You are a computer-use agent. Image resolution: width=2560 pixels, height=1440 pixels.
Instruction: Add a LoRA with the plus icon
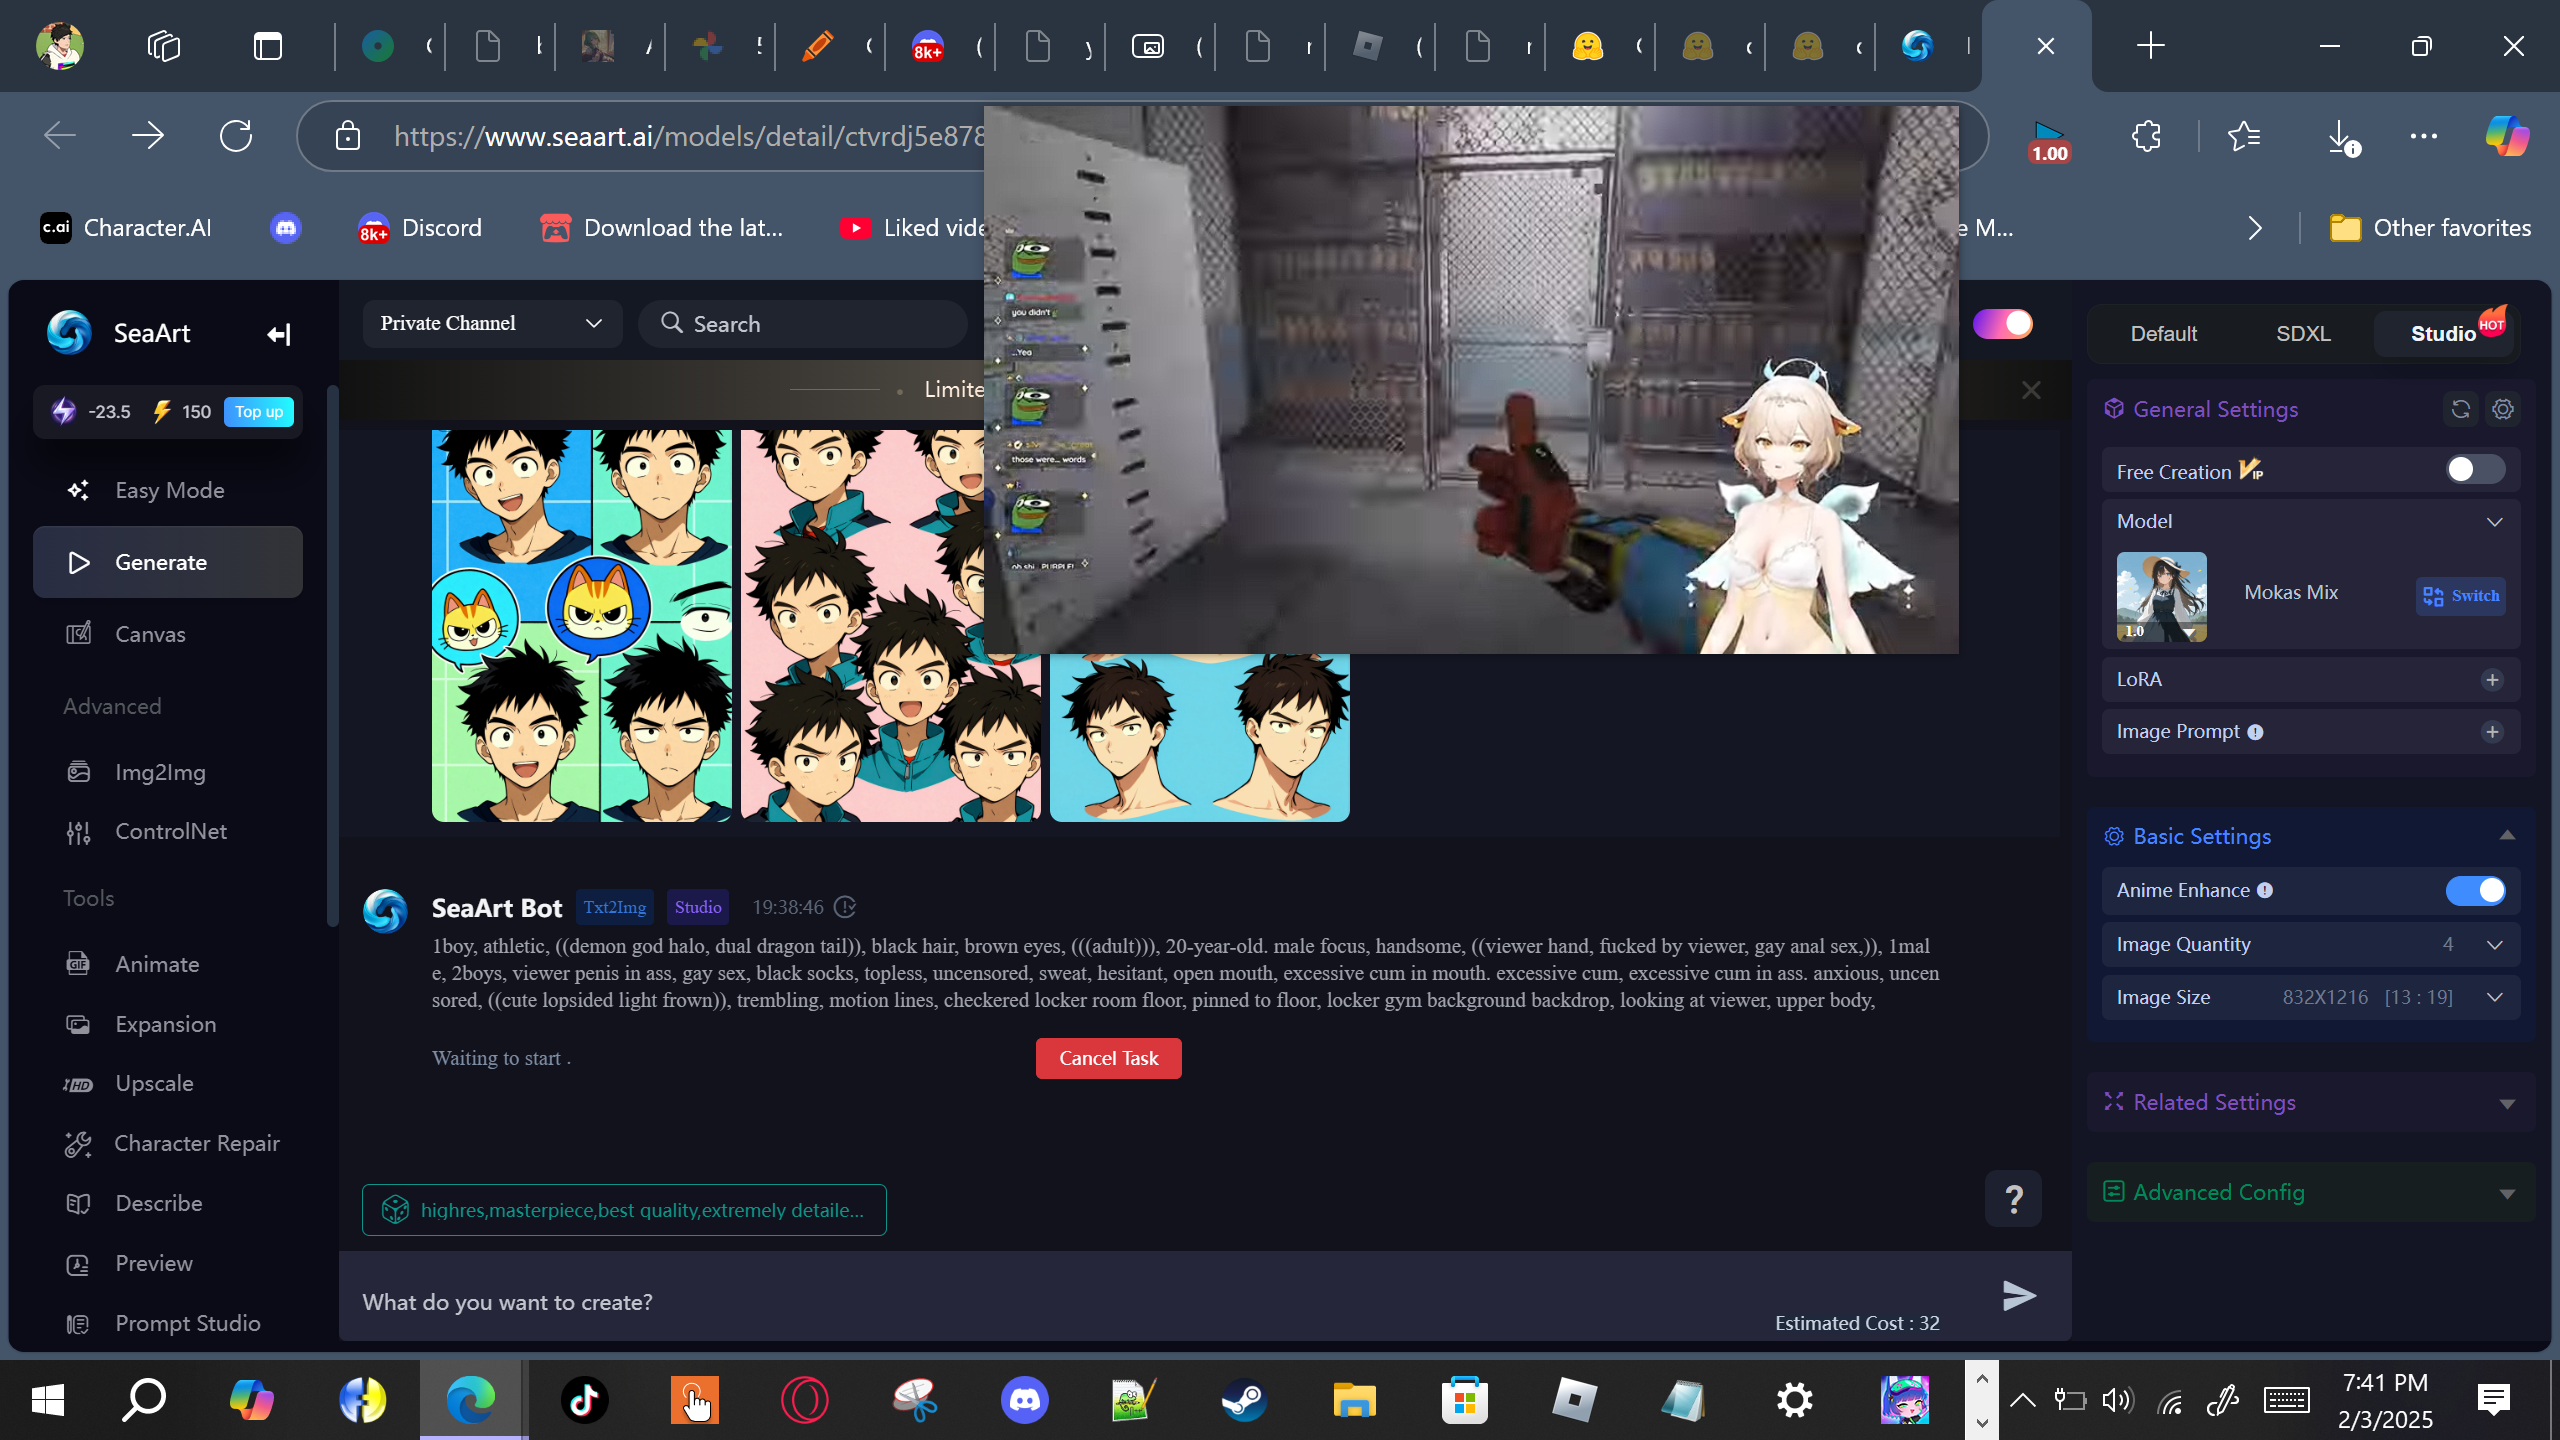[2492, 680]
